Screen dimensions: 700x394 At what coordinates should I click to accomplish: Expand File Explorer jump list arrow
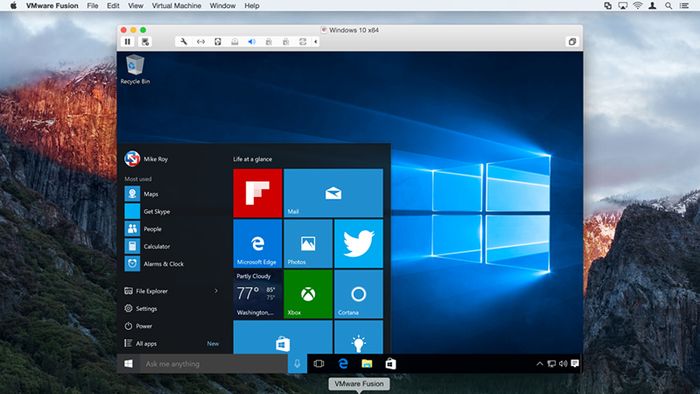pos(216,291)
